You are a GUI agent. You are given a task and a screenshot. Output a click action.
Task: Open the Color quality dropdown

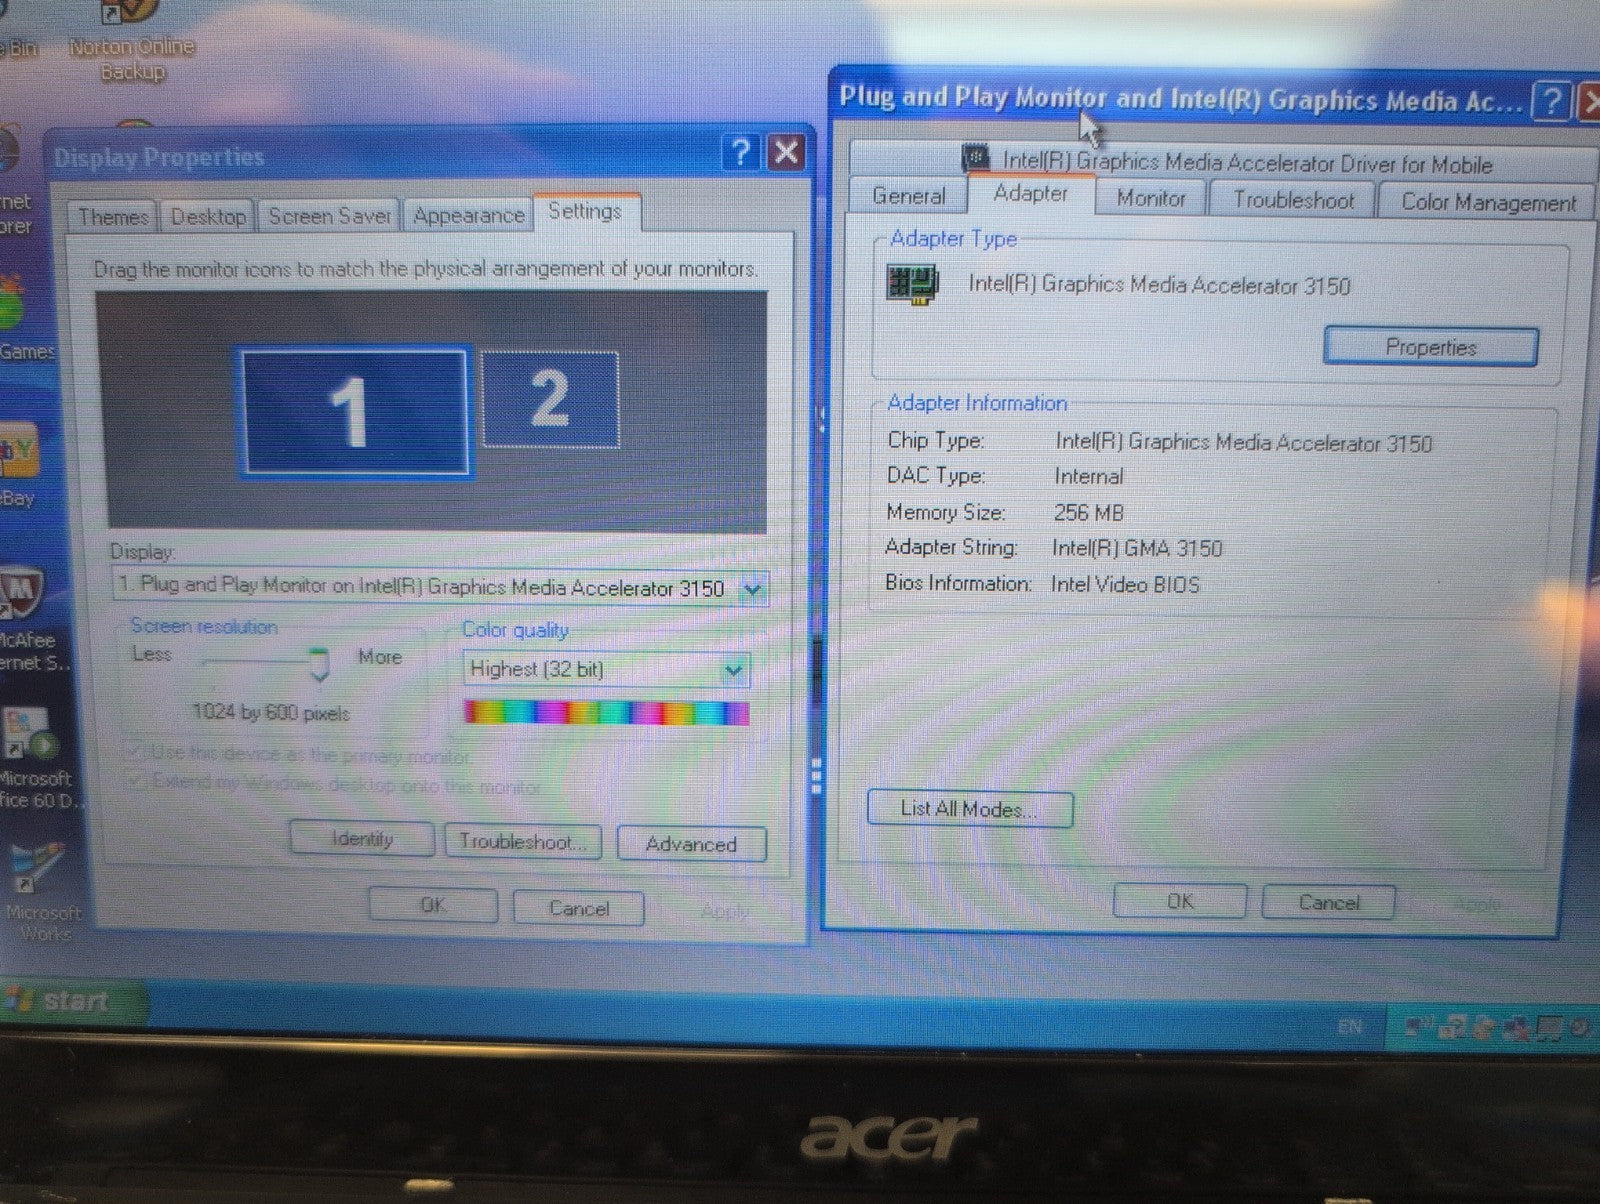(734, 669)
